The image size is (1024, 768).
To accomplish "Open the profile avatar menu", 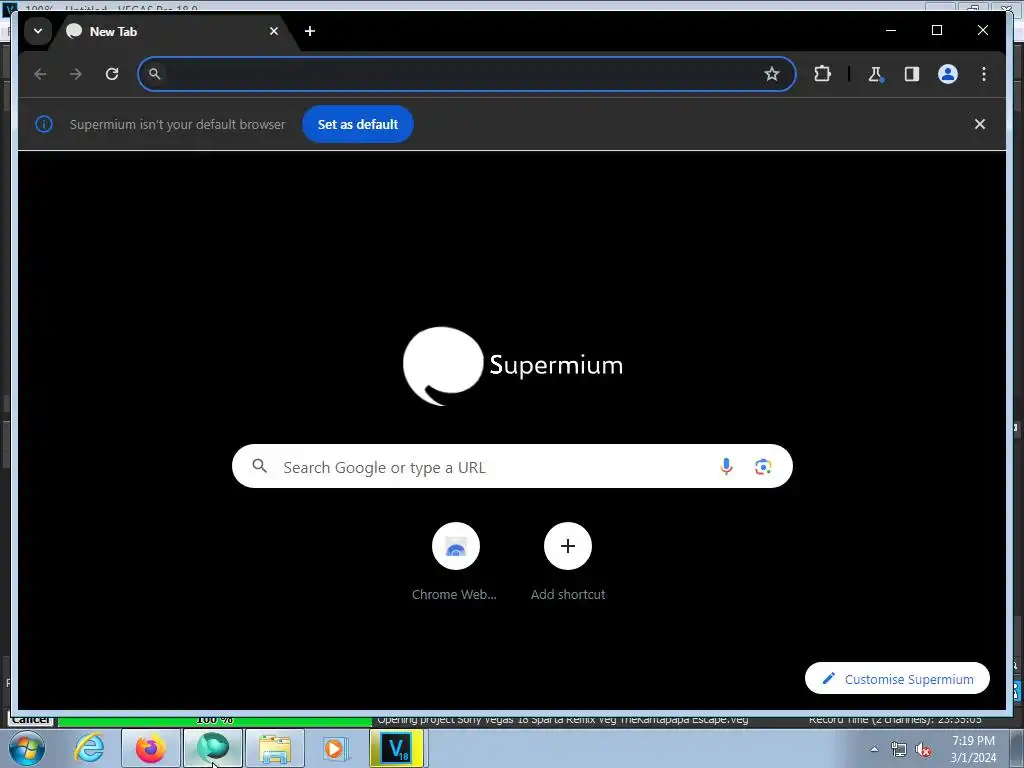I will point(948,74).
